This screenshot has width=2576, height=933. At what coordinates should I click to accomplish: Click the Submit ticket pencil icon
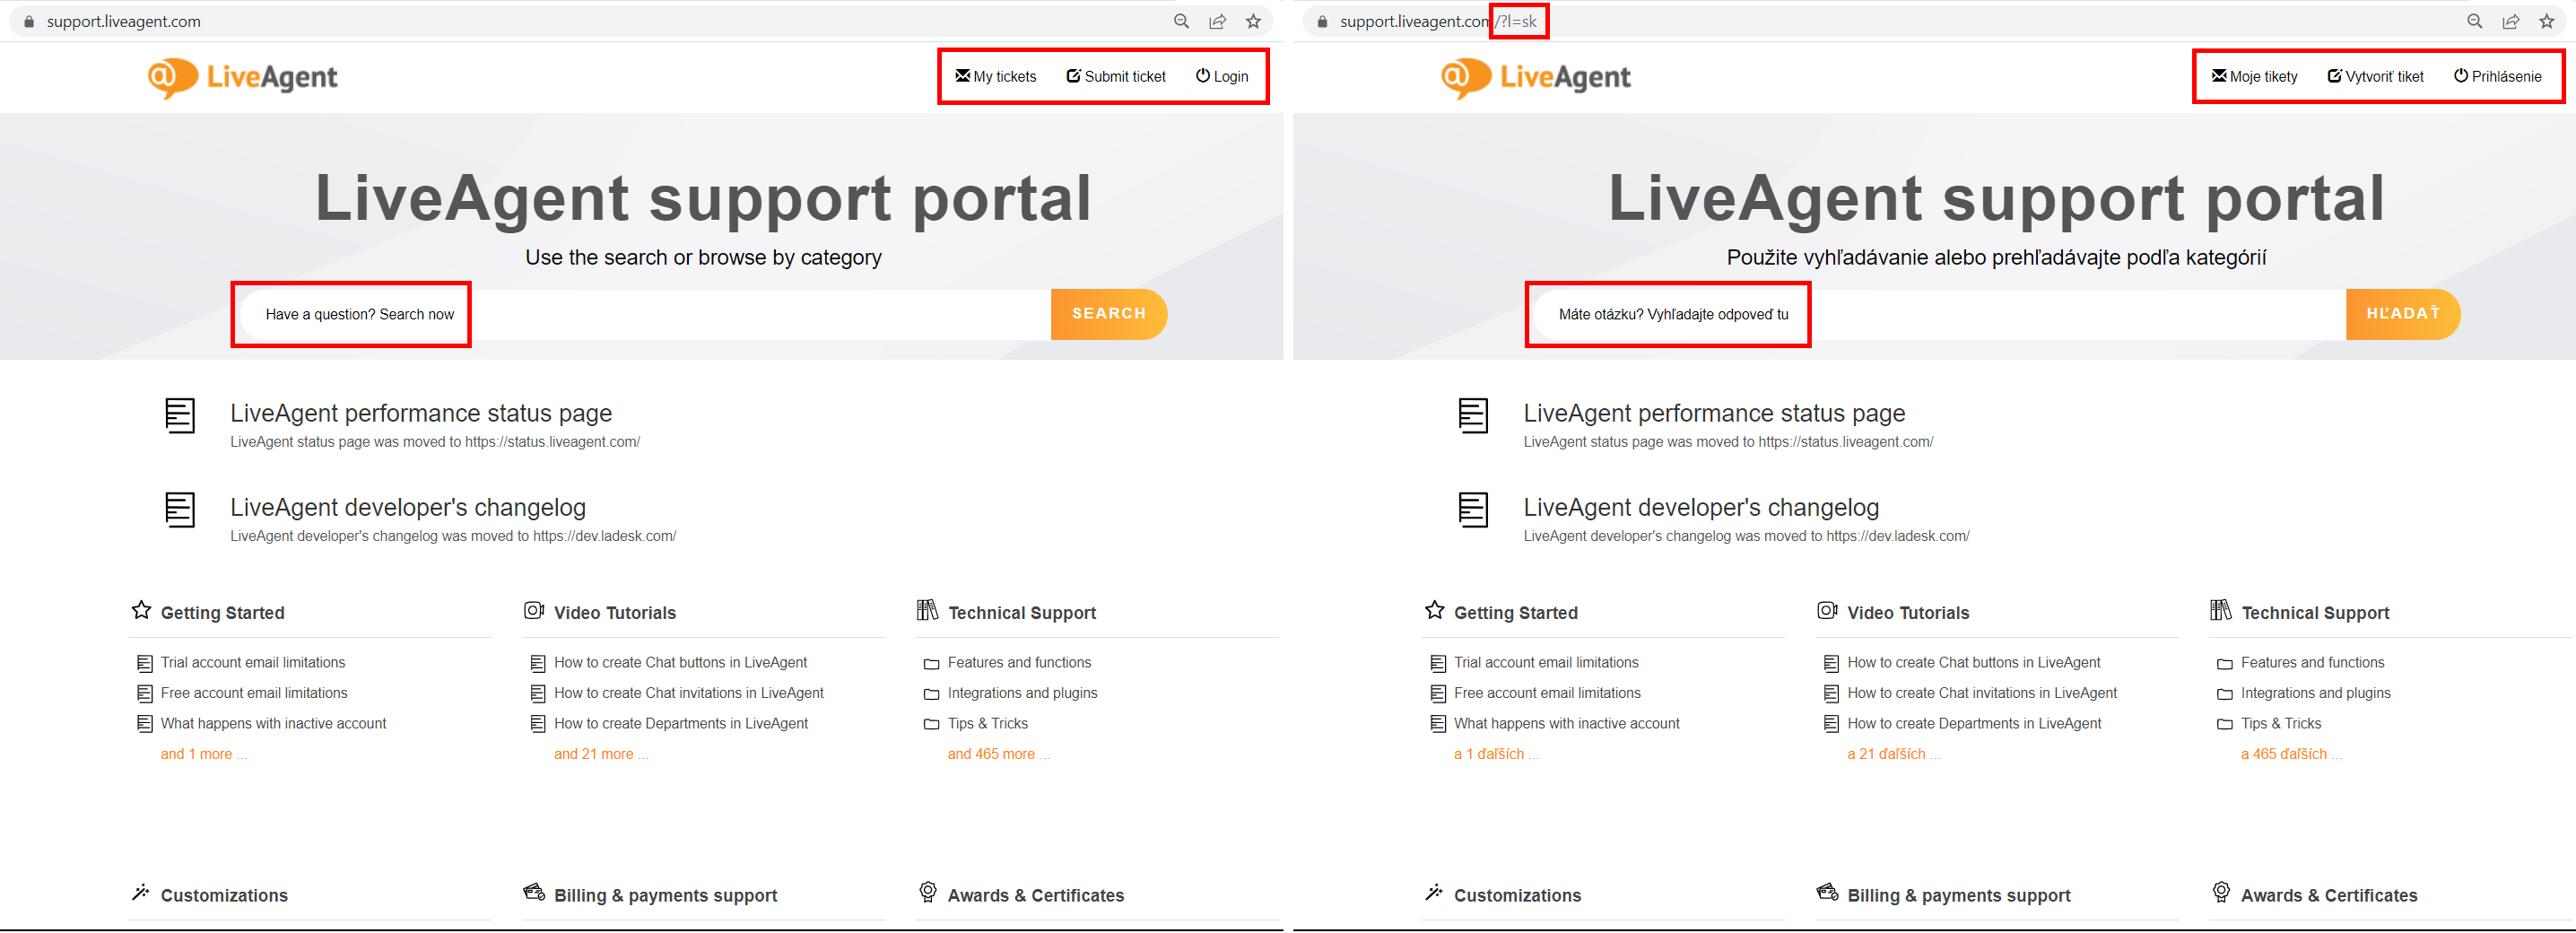coord(1073,75)
